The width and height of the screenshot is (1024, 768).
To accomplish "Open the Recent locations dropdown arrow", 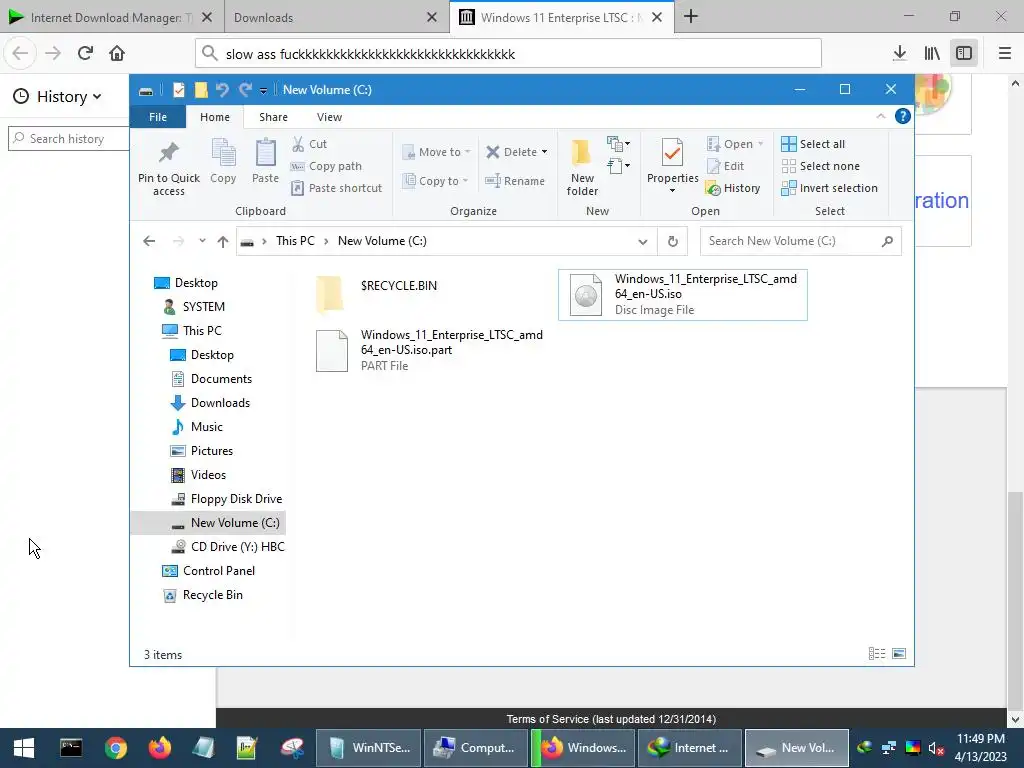I will [x=202, y=241].
